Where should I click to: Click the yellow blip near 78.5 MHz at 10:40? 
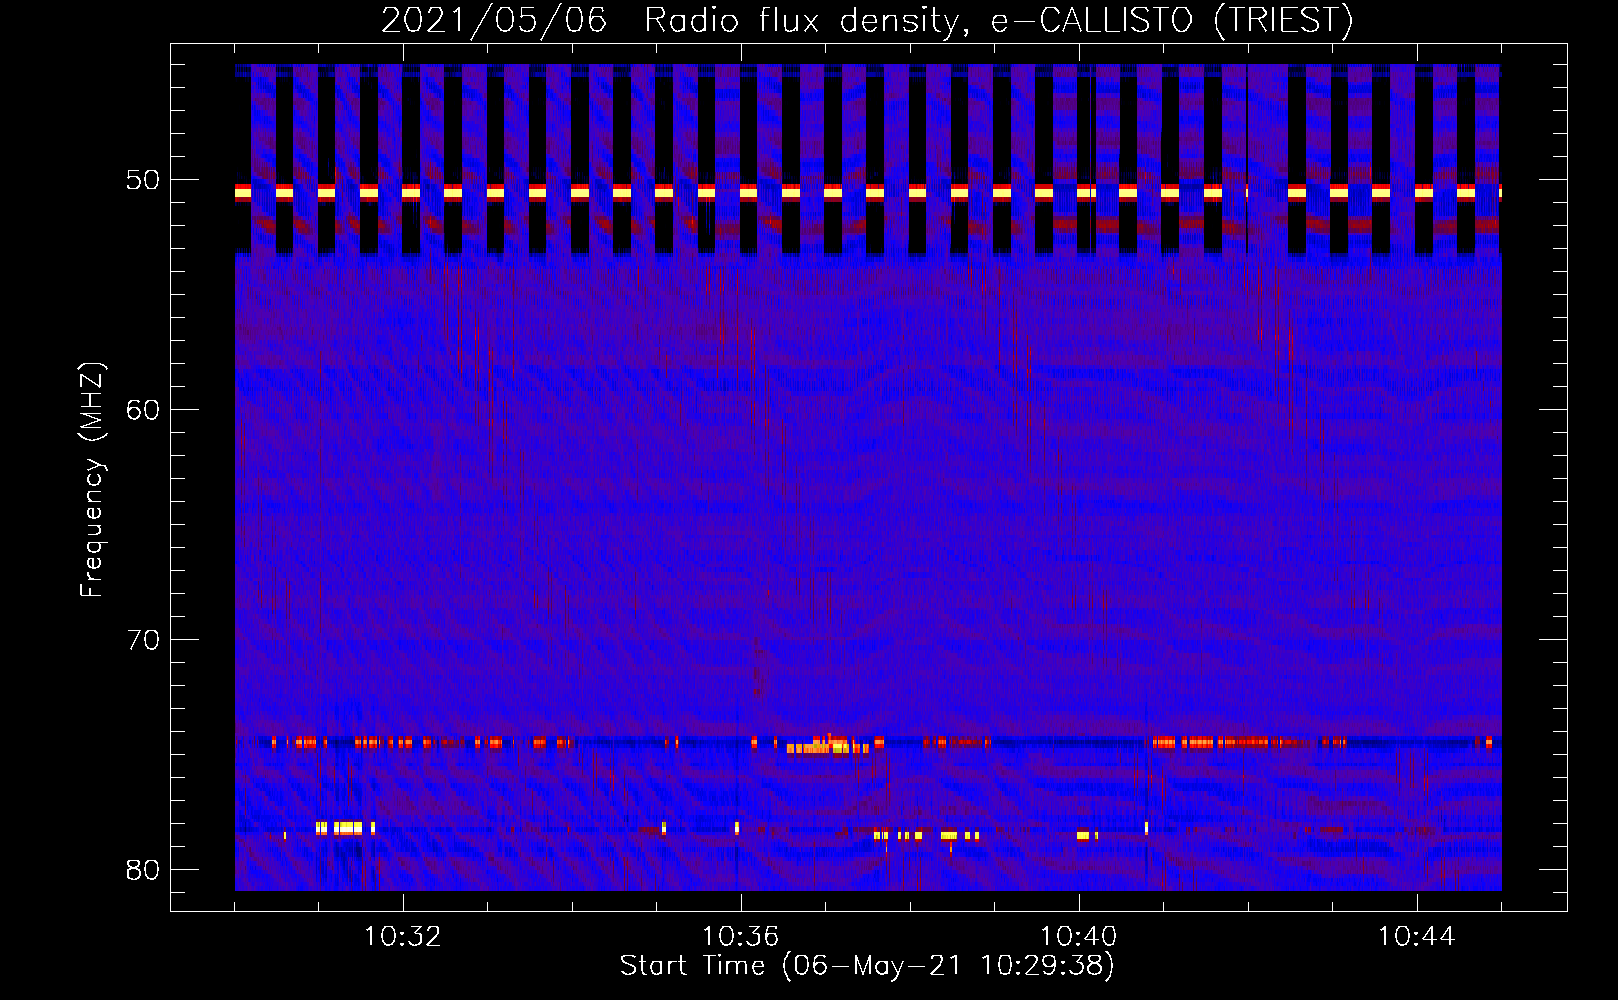pyautogui.click(x=1084, y=835)
